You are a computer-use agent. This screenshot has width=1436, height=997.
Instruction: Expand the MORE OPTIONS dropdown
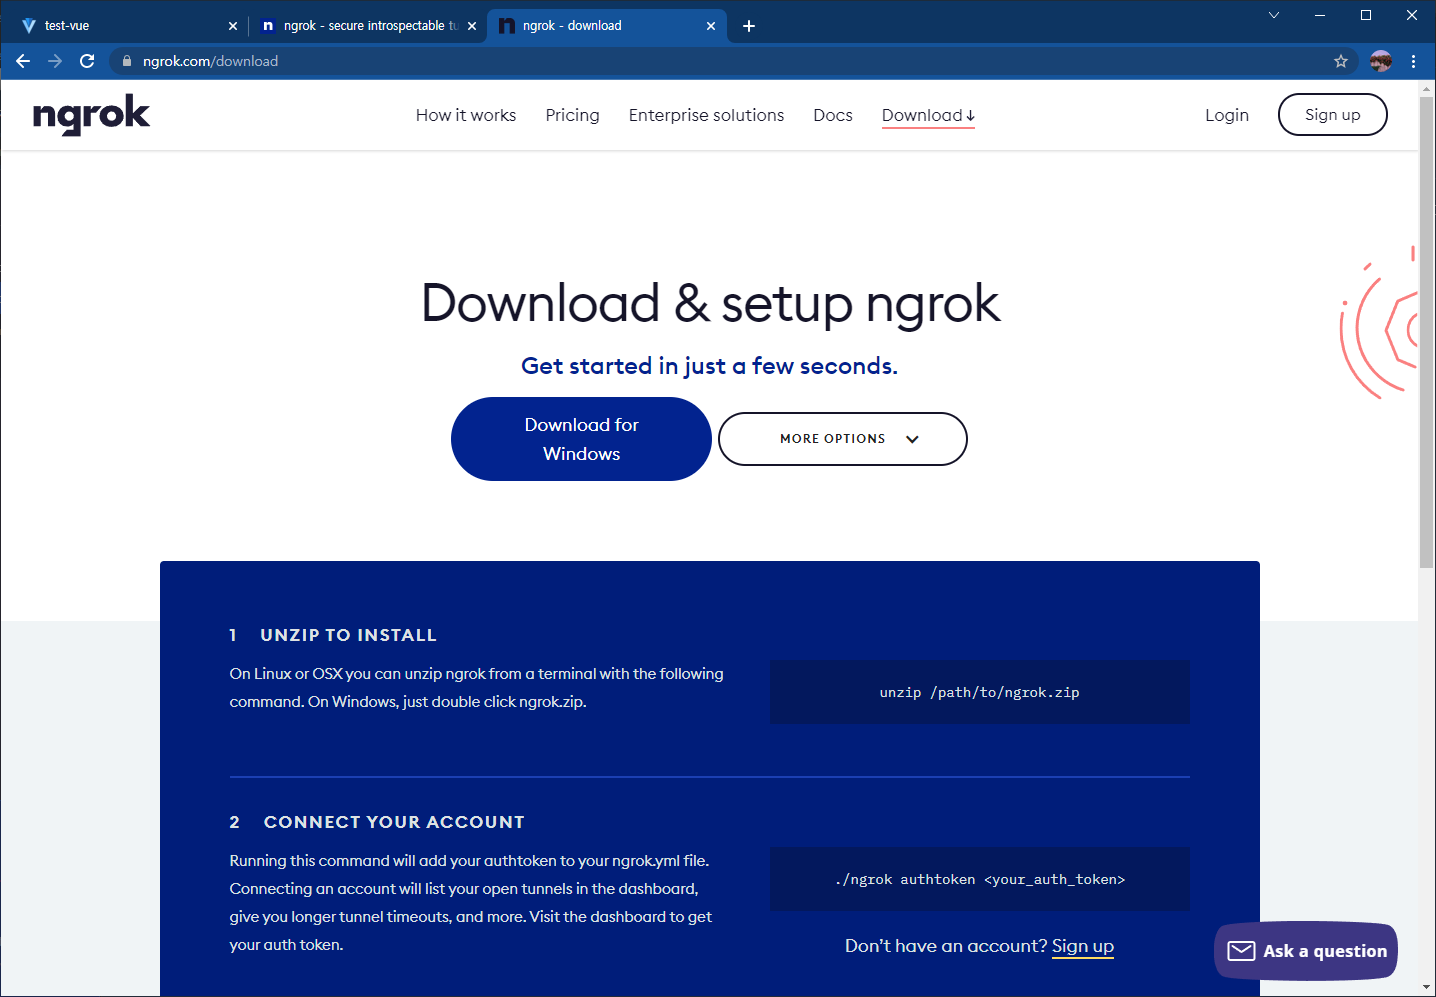tap(842, 439)
